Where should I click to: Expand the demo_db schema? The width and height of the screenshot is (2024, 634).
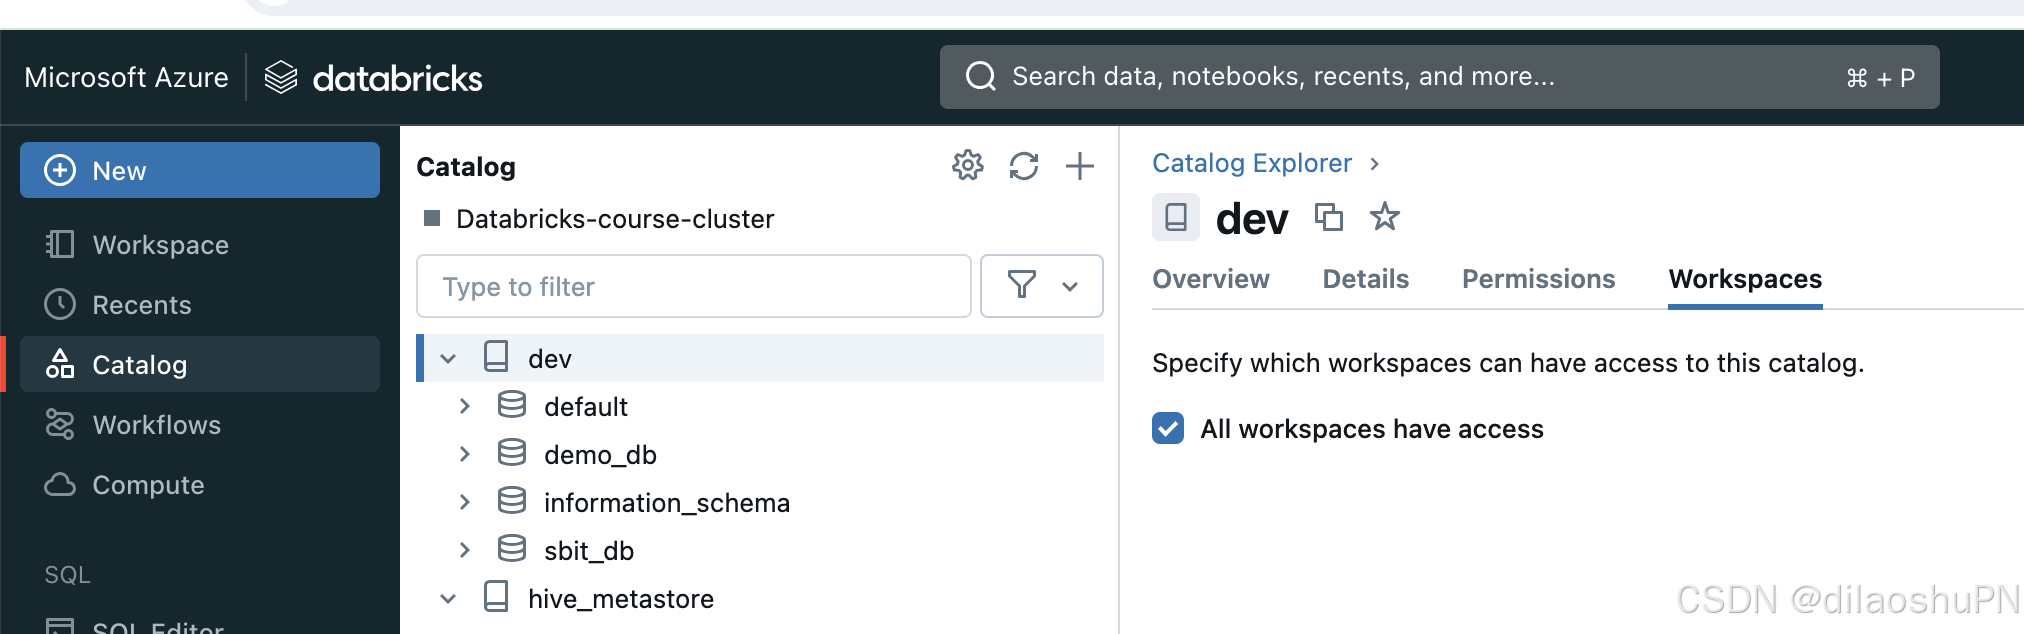[x=464, y=455]
